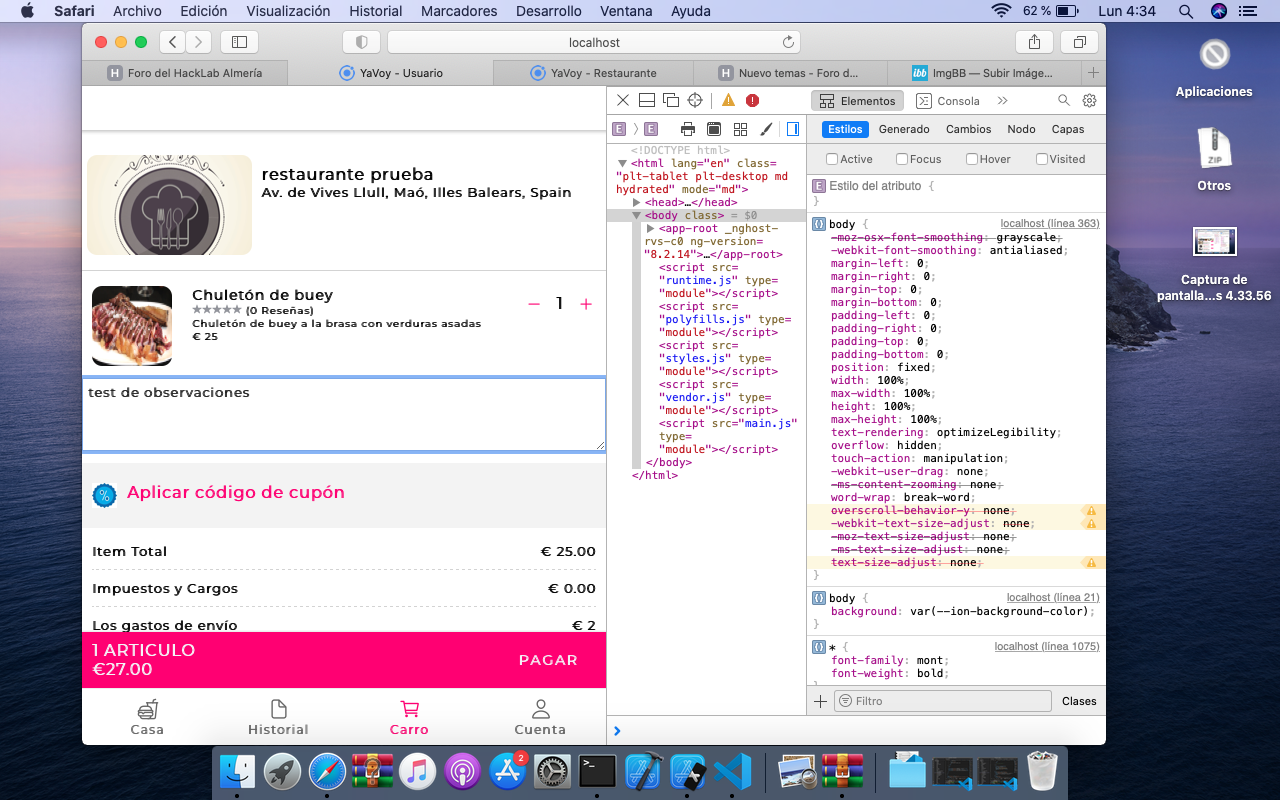Check the Visited pseudo-class box

pos(1042,159)
